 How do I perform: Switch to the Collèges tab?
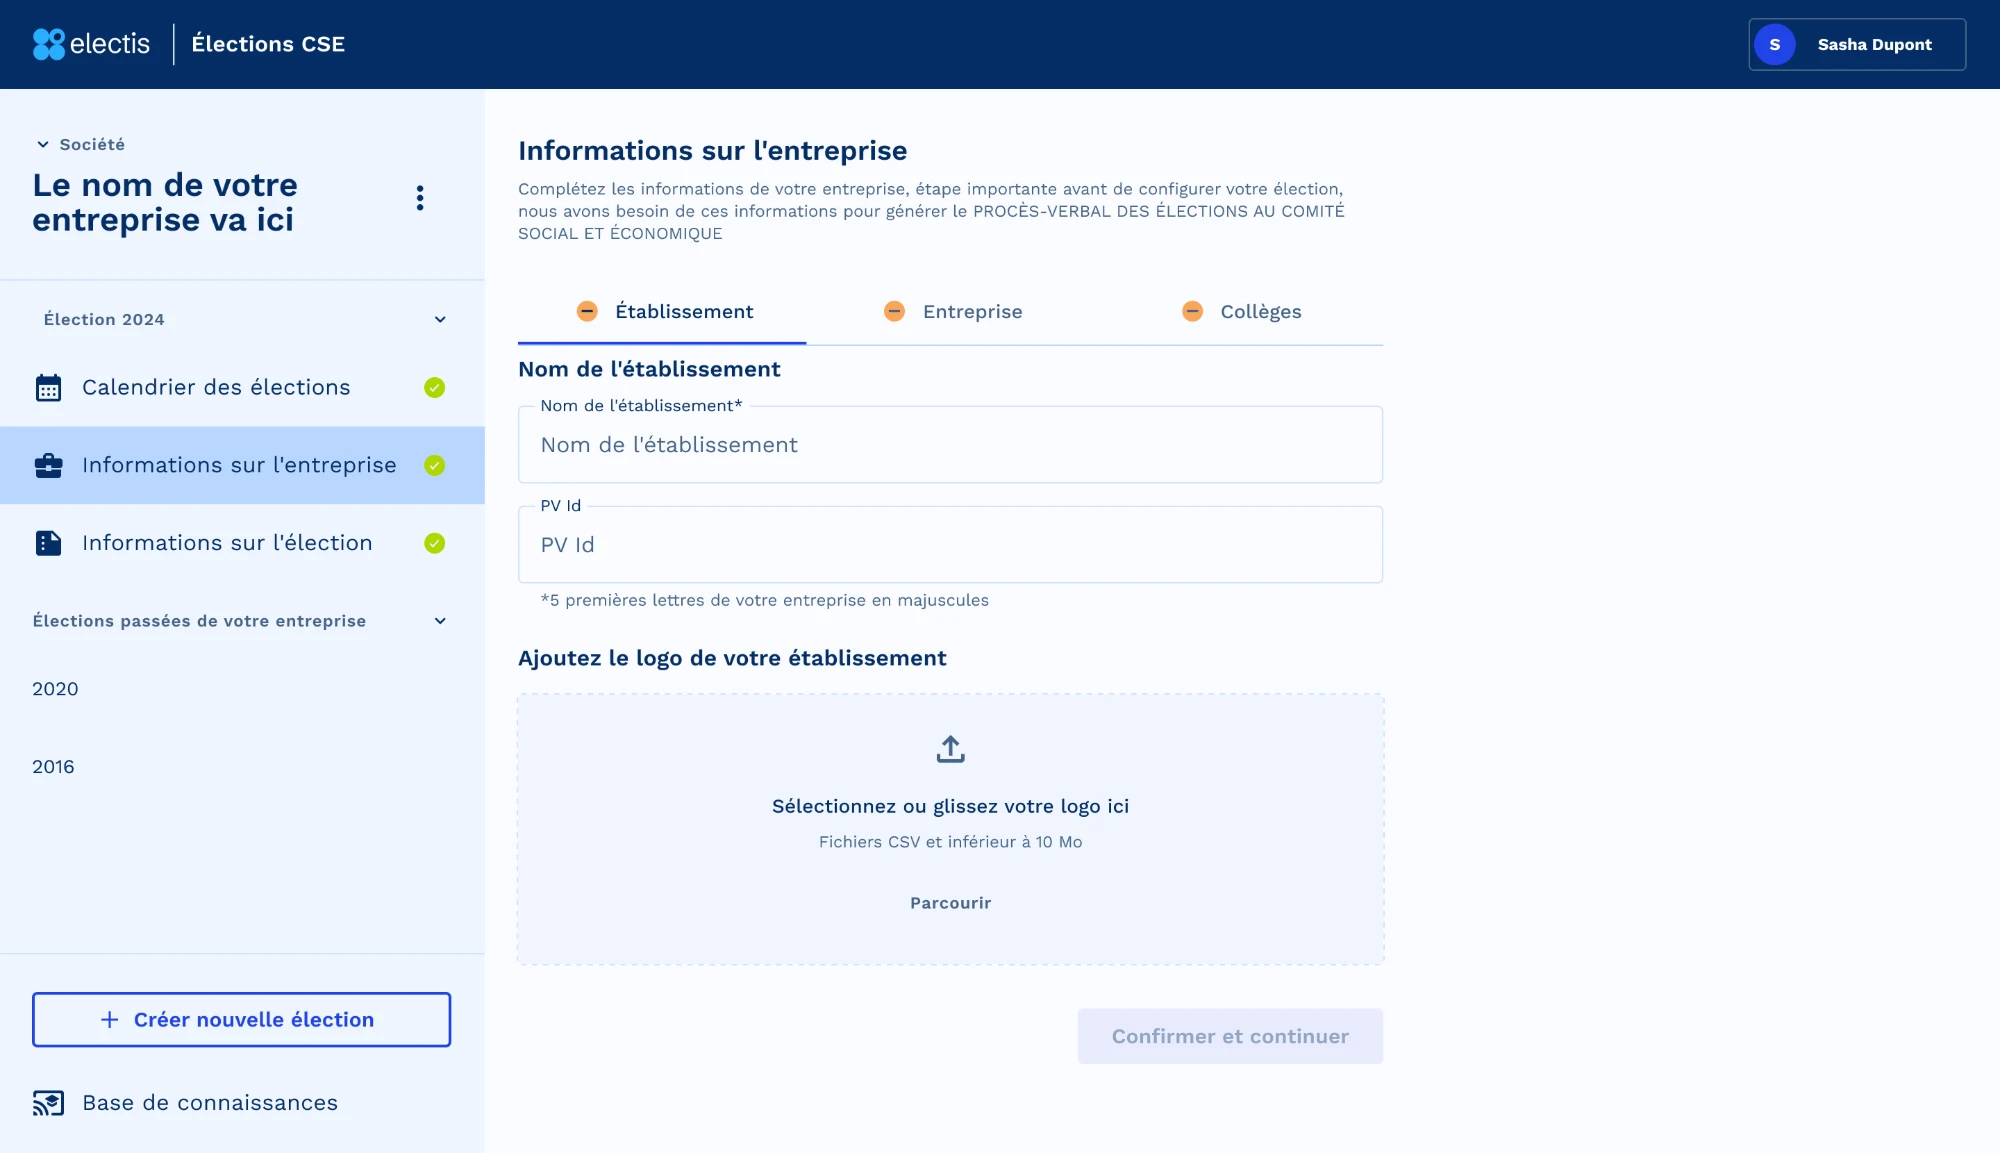(1241, 312)
